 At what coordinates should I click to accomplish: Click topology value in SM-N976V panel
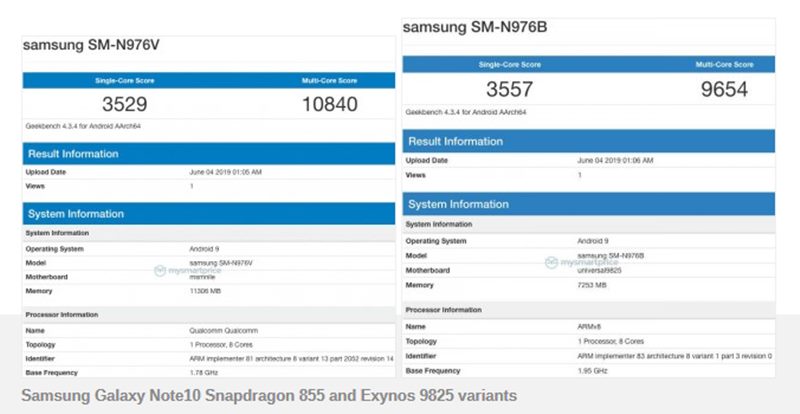point(220,345)
